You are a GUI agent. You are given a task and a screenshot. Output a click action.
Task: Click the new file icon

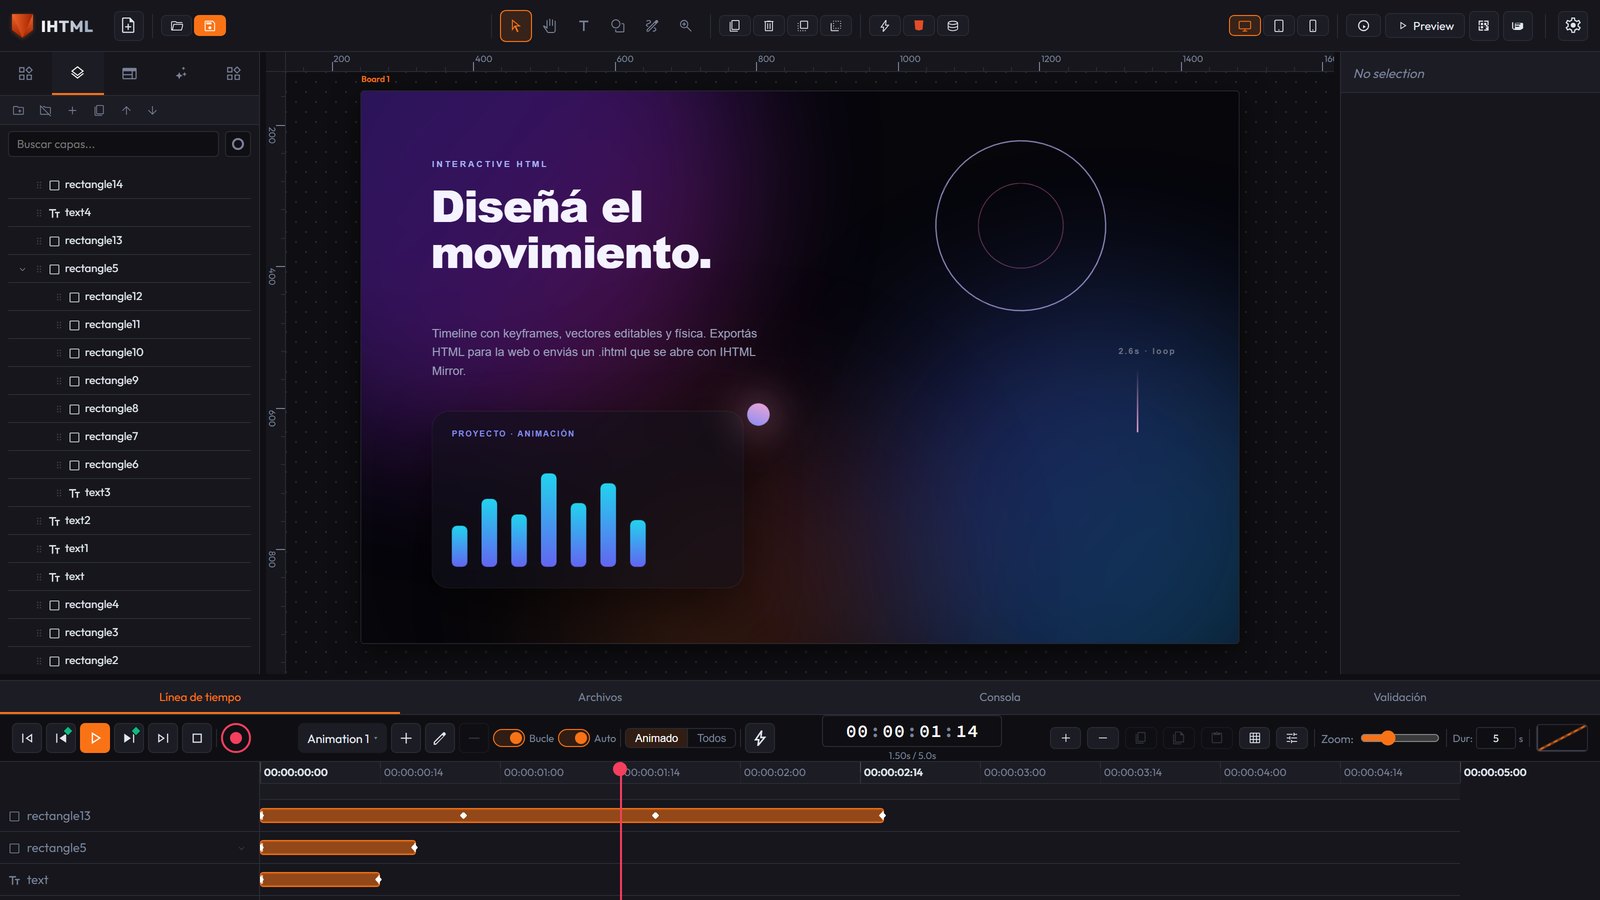click(x=128, y=26)
